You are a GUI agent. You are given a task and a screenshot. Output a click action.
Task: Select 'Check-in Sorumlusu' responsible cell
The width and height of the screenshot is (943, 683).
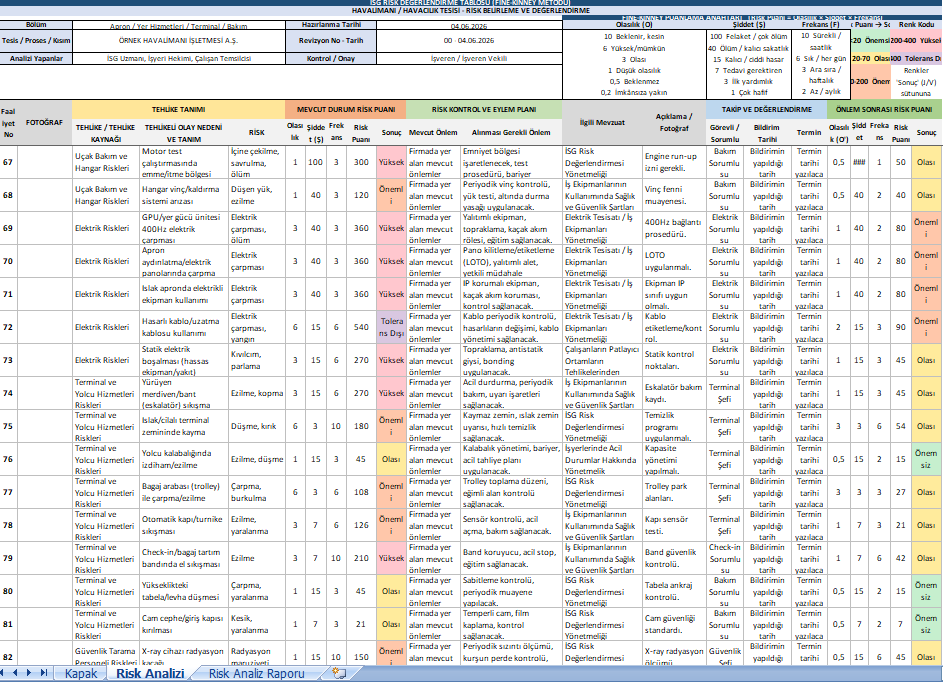coord(725,558)
